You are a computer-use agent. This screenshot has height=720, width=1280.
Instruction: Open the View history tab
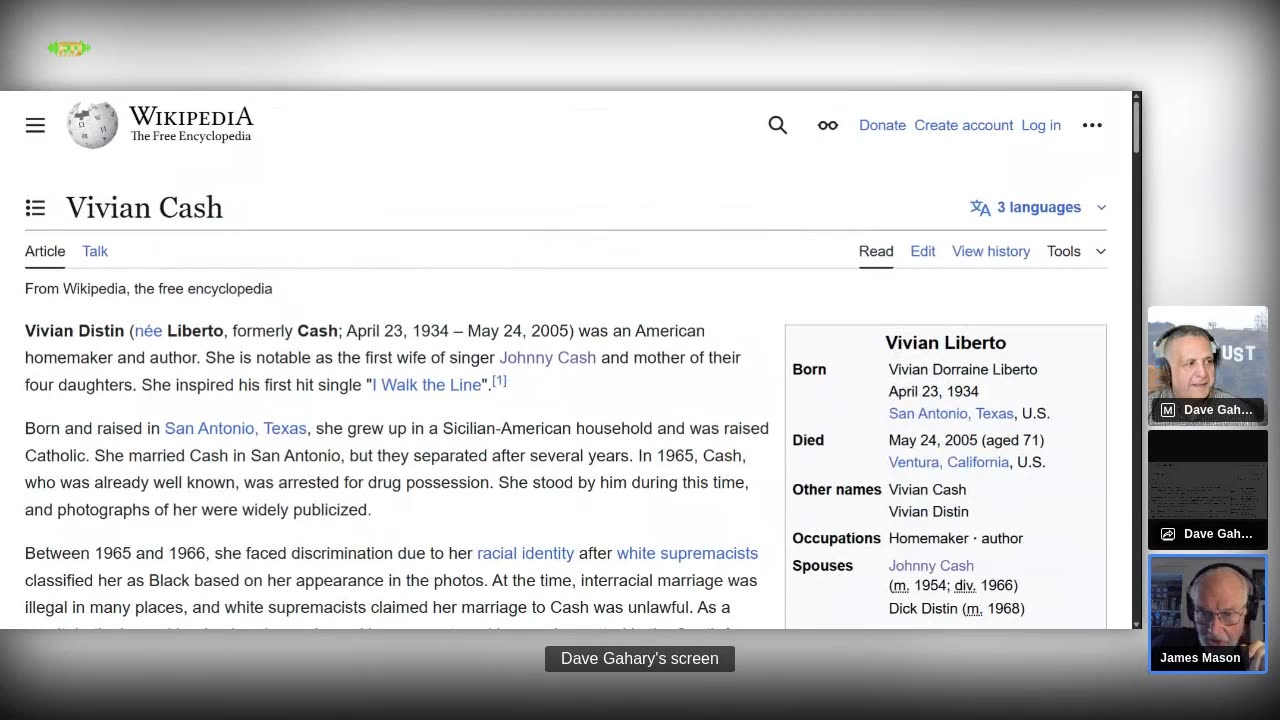click(991, 251)
